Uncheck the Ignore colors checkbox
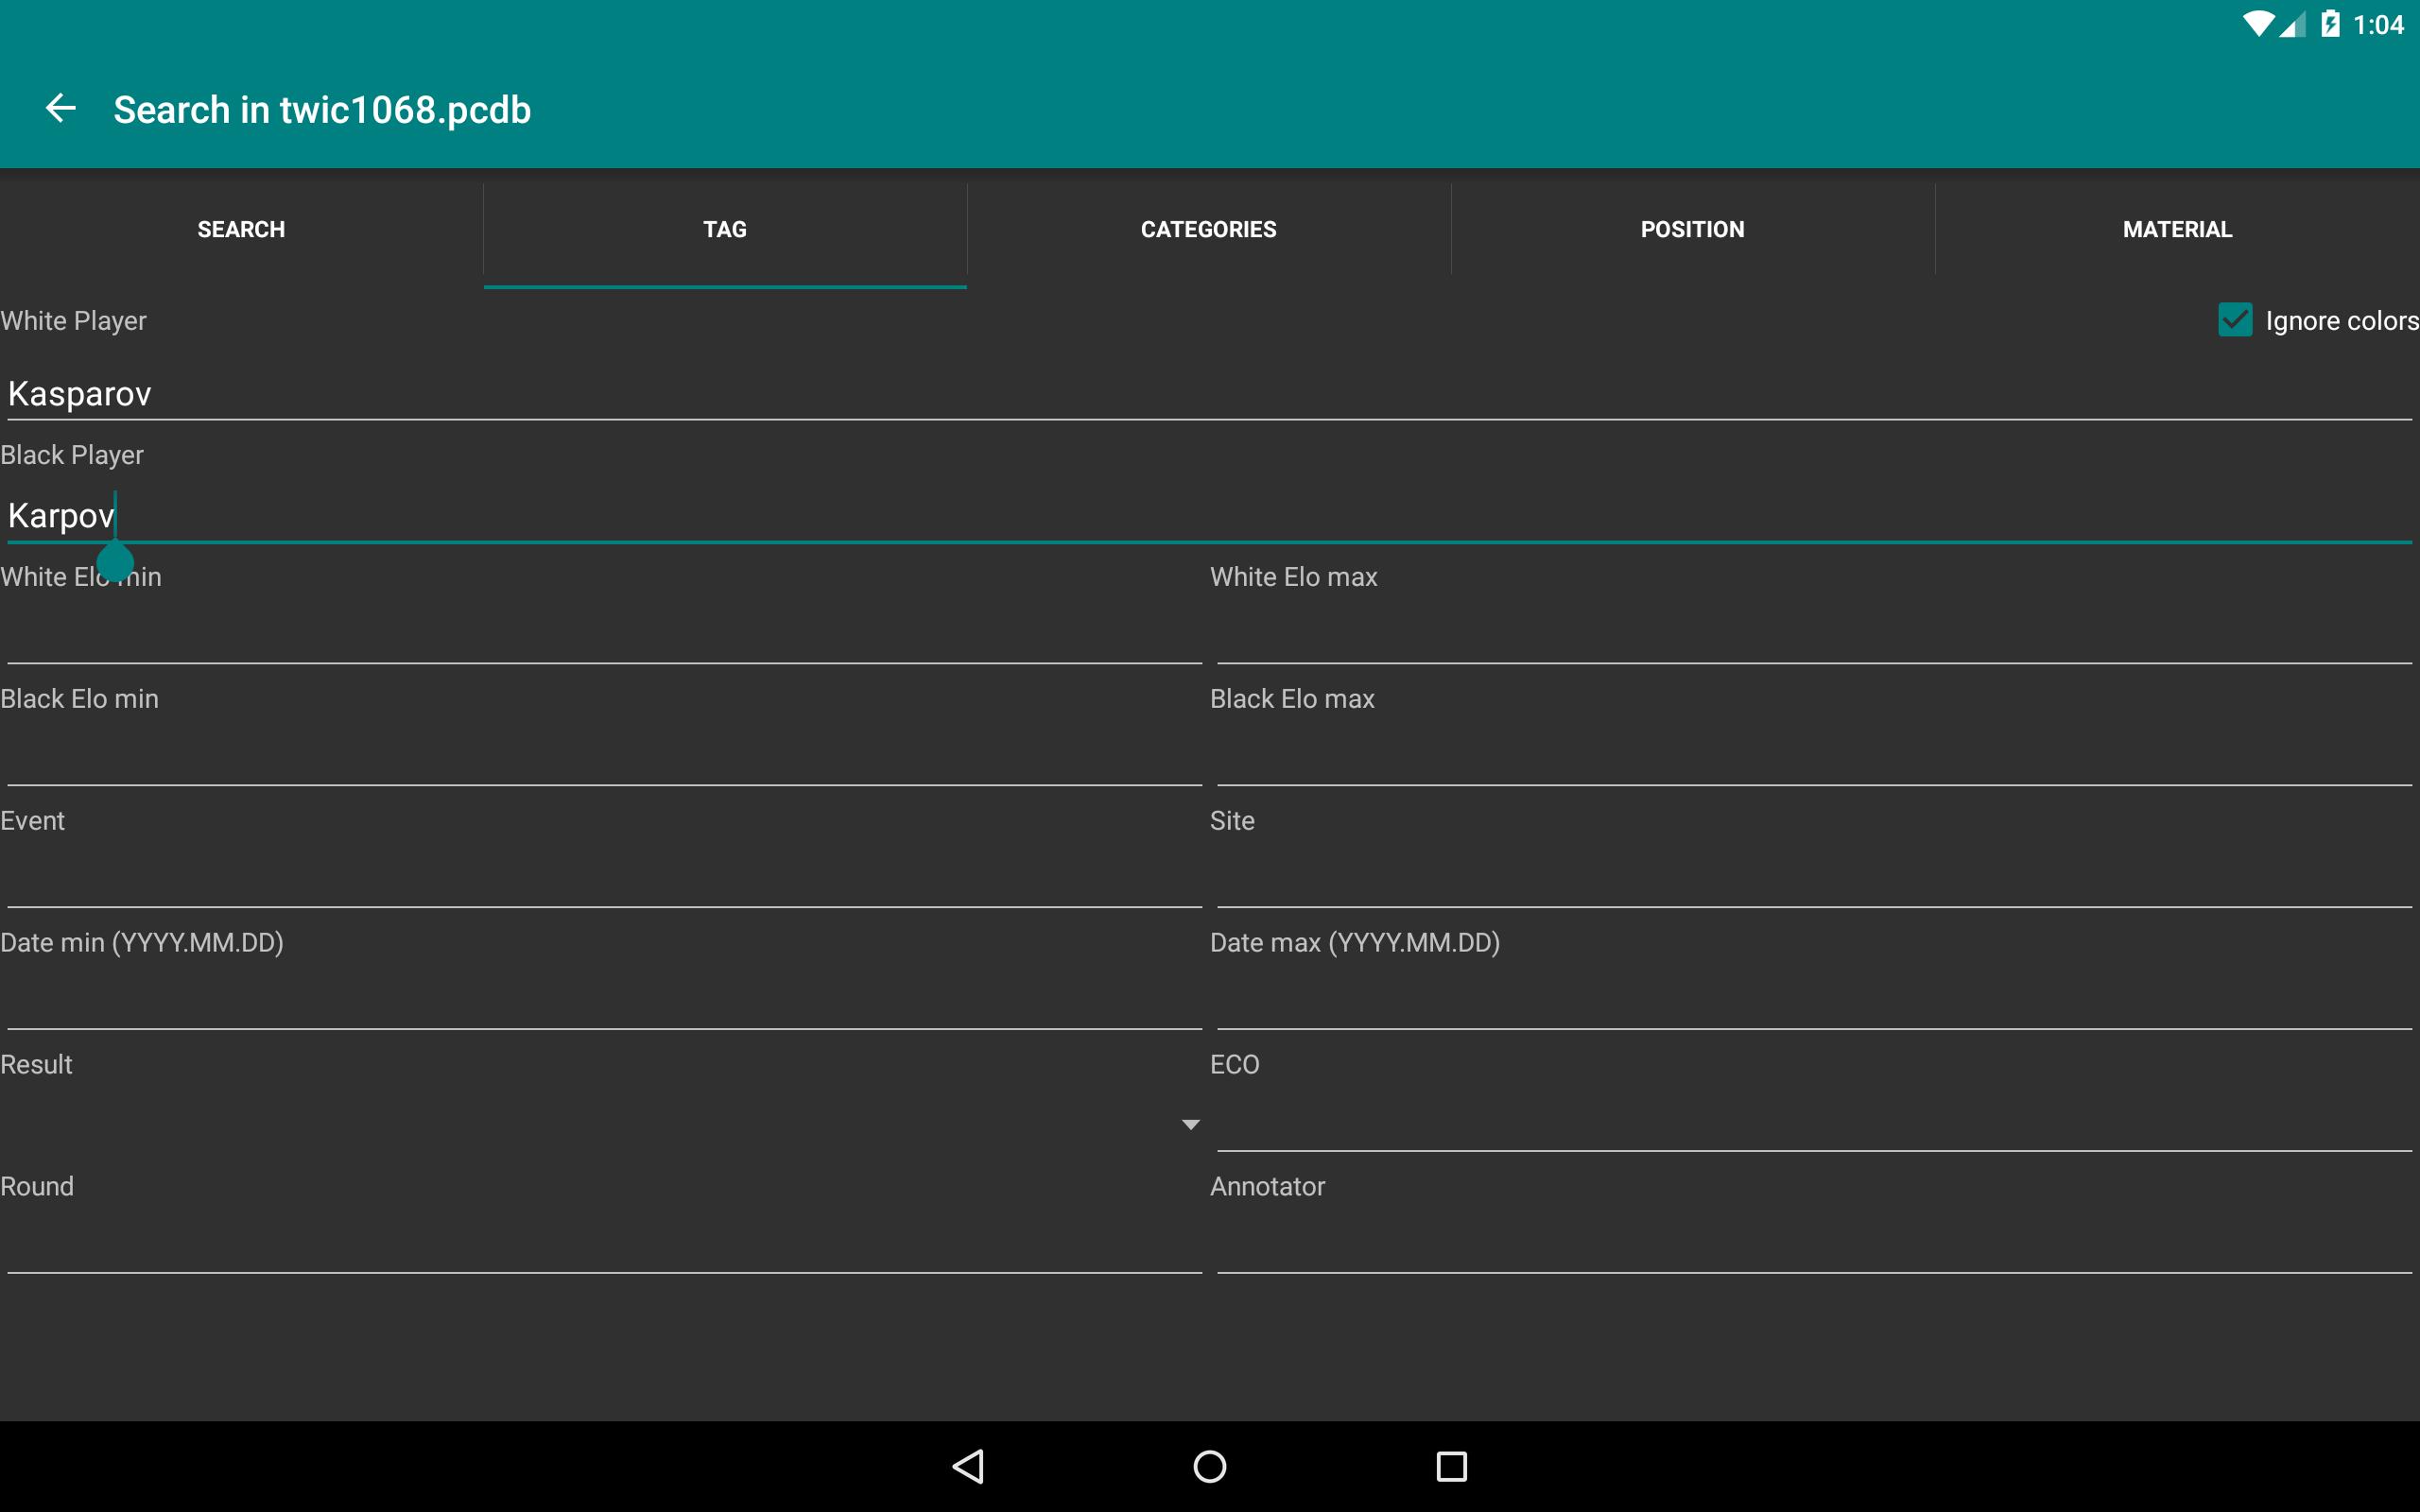This screenshot has height=1512, width=2420. [2235, 320]
